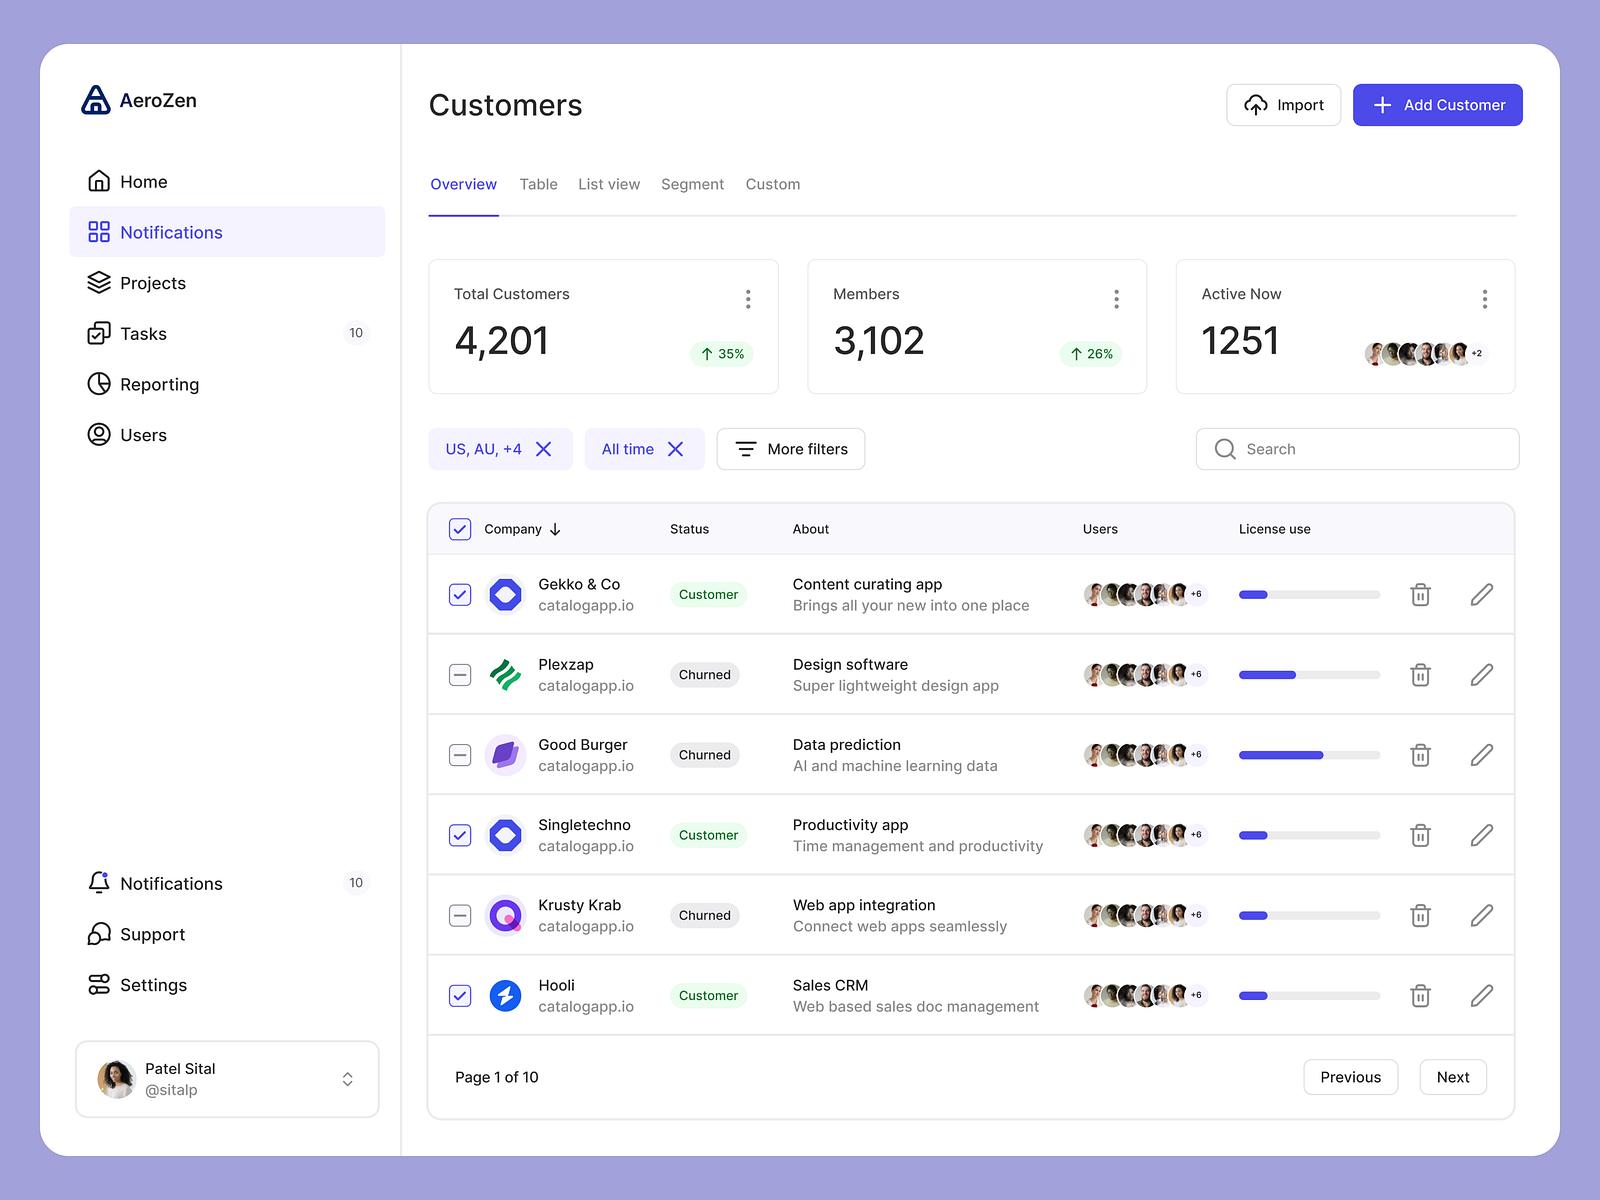Check the Good Burger row checkbox

[460, 755]
